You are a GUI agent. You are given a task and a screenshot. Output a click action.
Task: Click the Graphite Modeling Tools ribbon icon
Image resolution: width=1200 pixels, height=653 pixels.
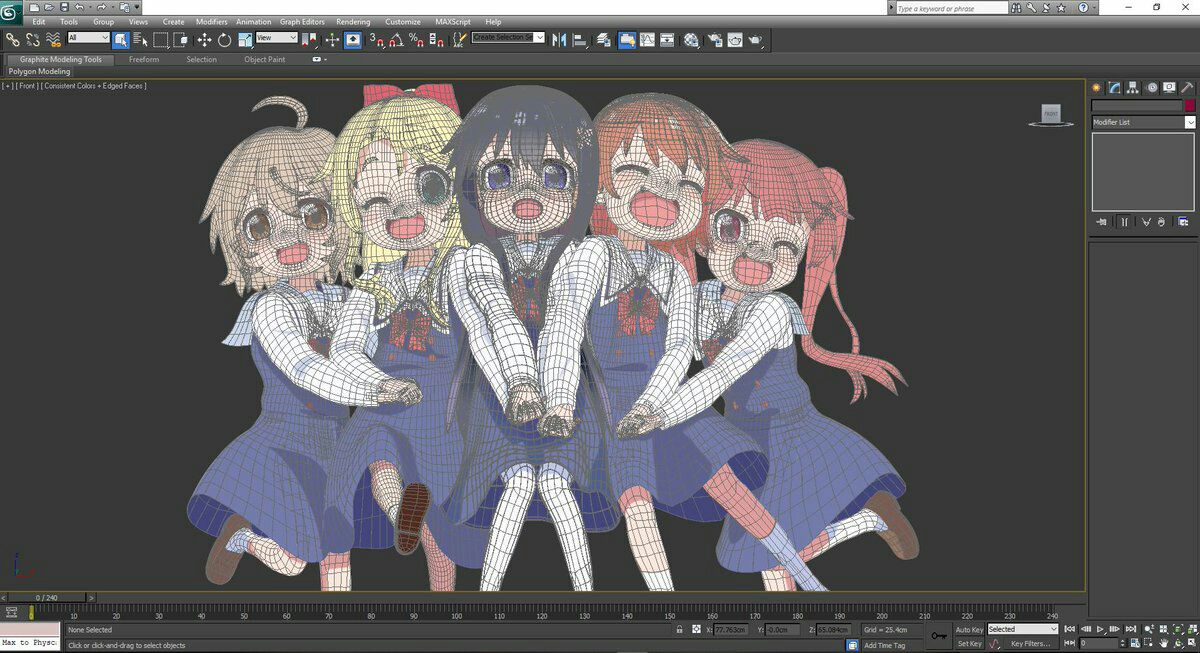click(627, 40)
